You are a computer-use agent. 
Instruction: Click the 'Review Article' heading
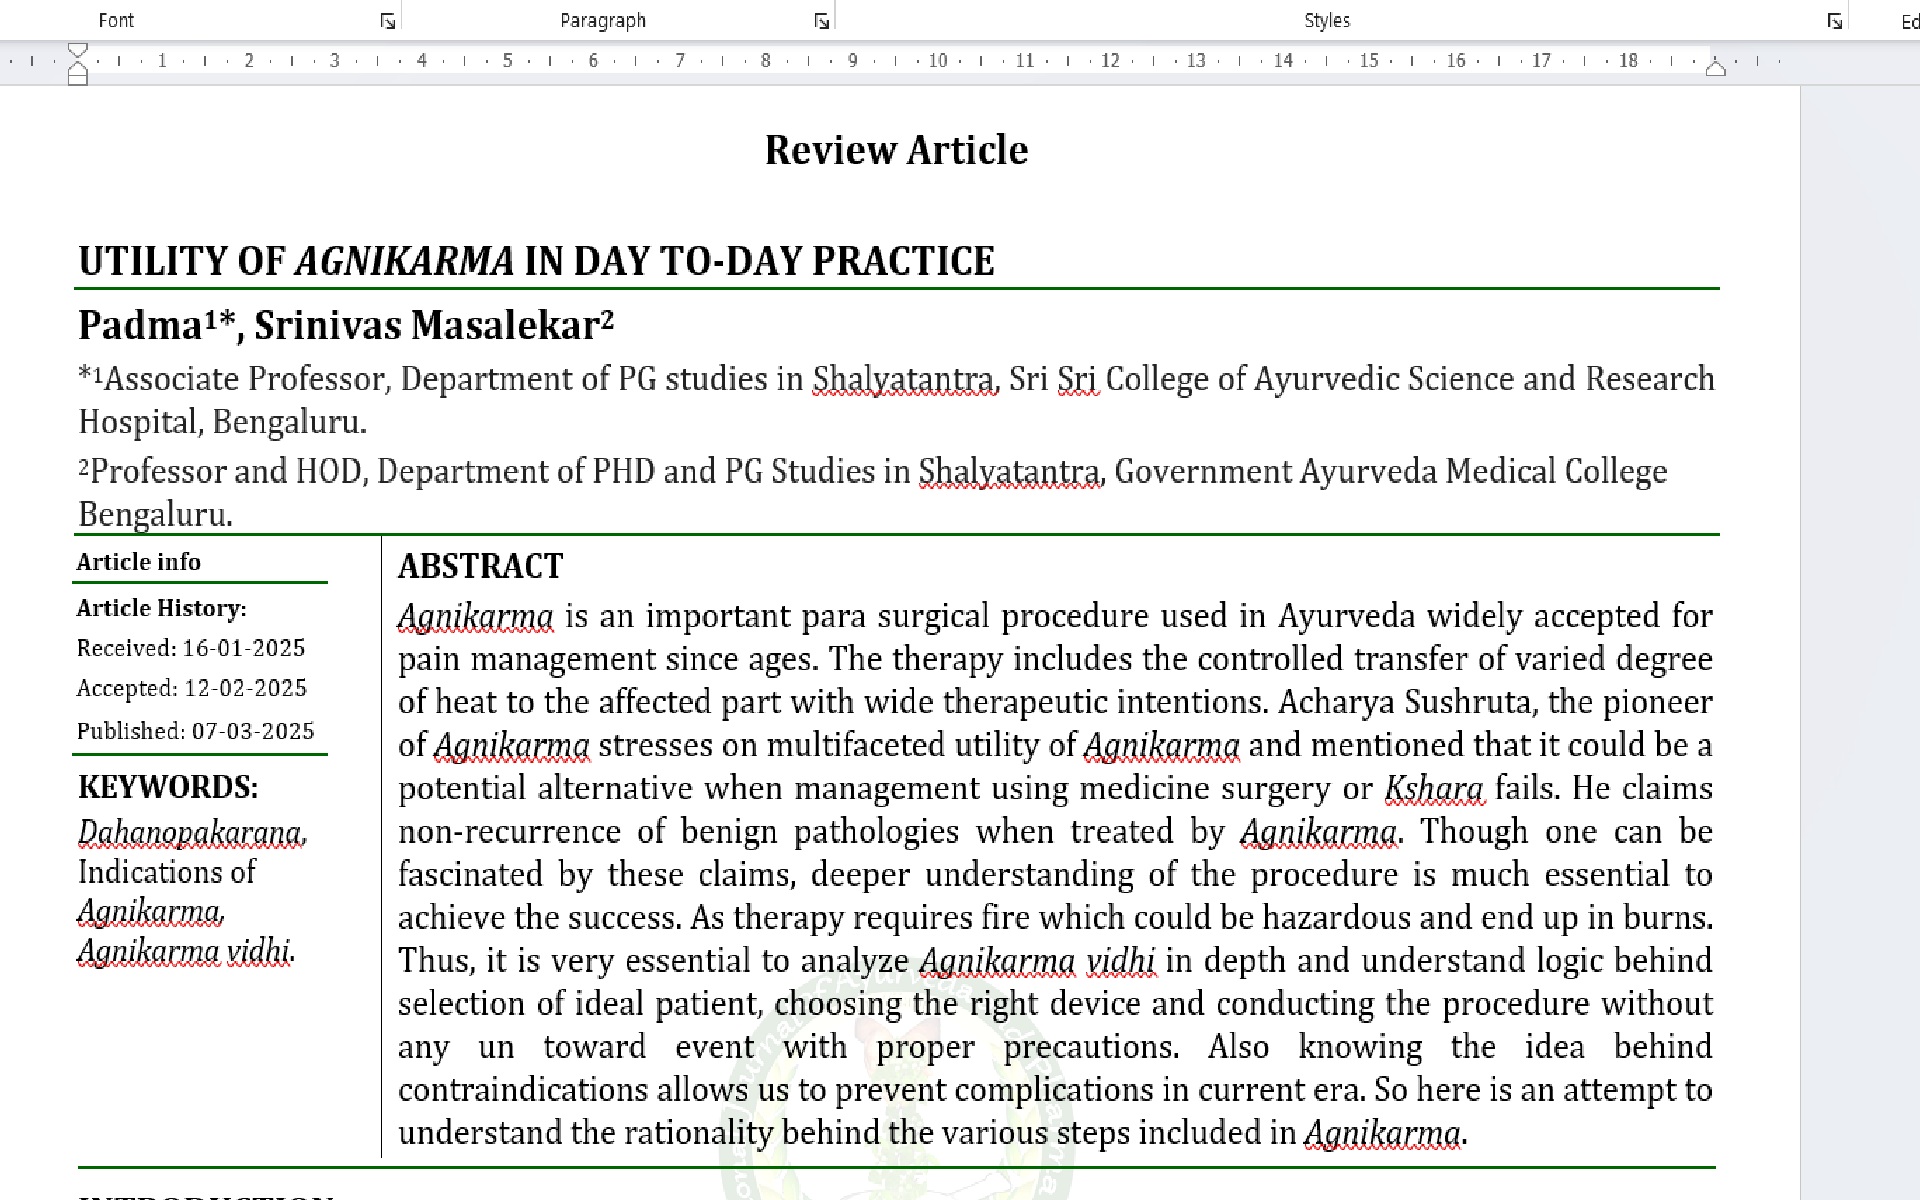click(x=896, y=150)
